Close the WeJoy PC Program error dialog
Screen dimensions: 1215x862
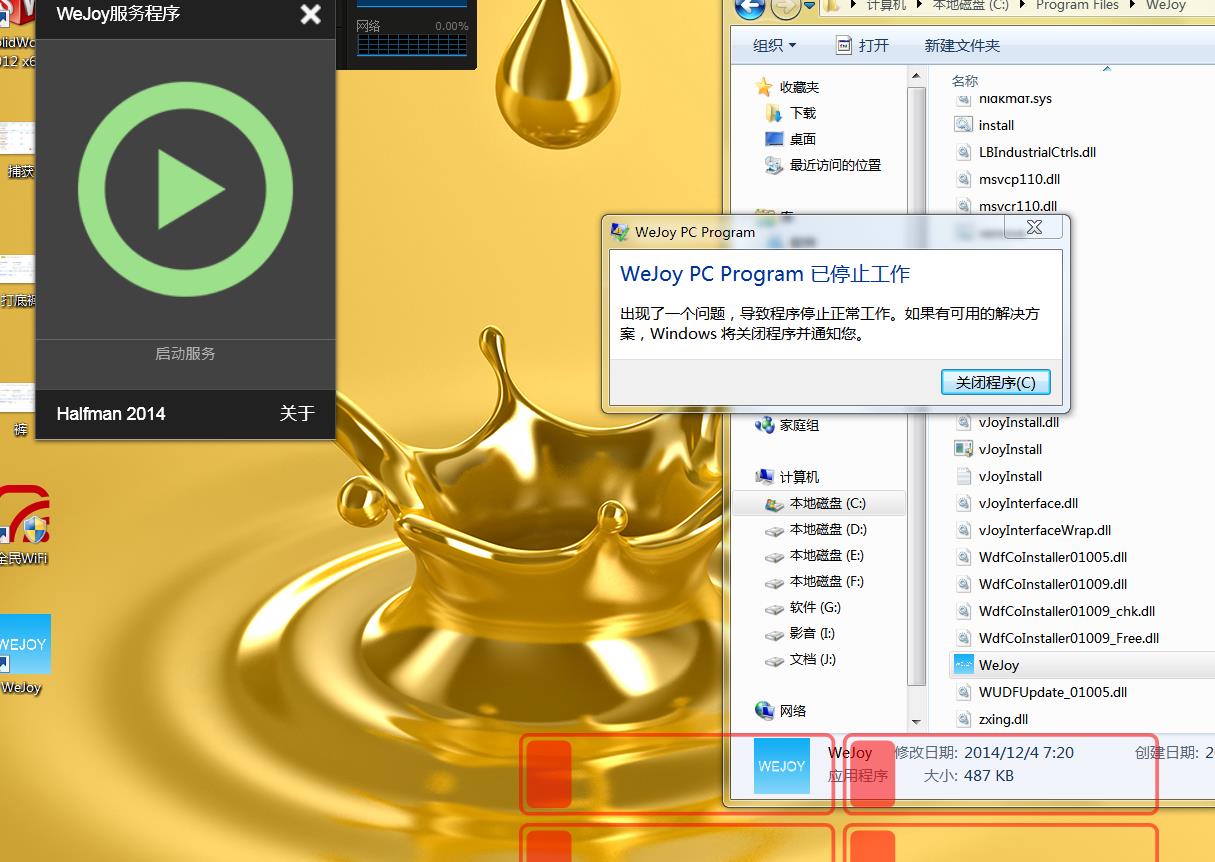point(1035,228)
